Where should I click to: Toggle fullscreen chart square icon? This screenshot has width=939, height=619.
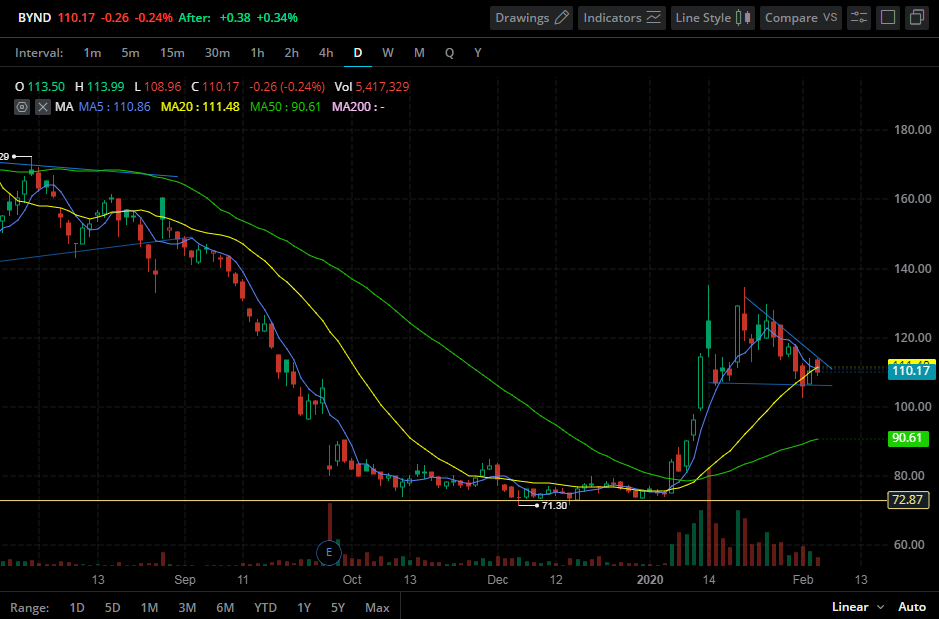888,18
